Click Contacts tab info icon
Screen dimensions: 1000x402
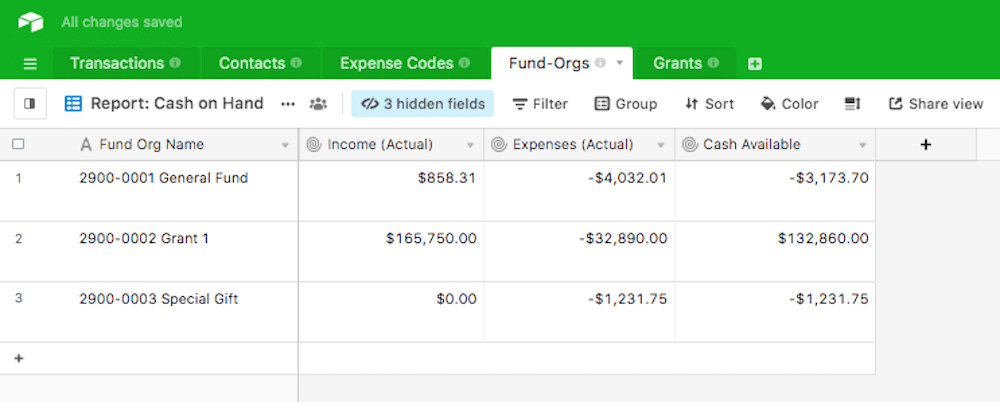(x=296, y=63)
